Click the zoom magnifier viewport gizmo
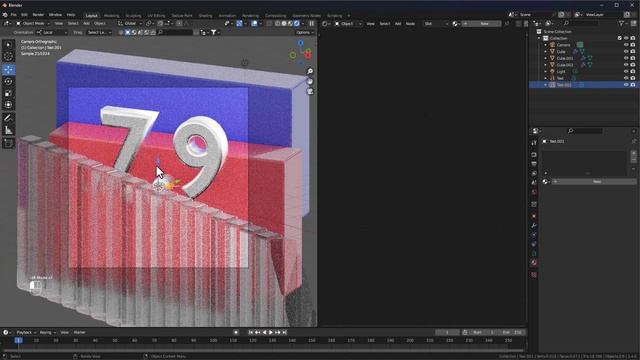The width and height of the screenshot is (640, 360). pyautogui.click(x=310, y=71)
